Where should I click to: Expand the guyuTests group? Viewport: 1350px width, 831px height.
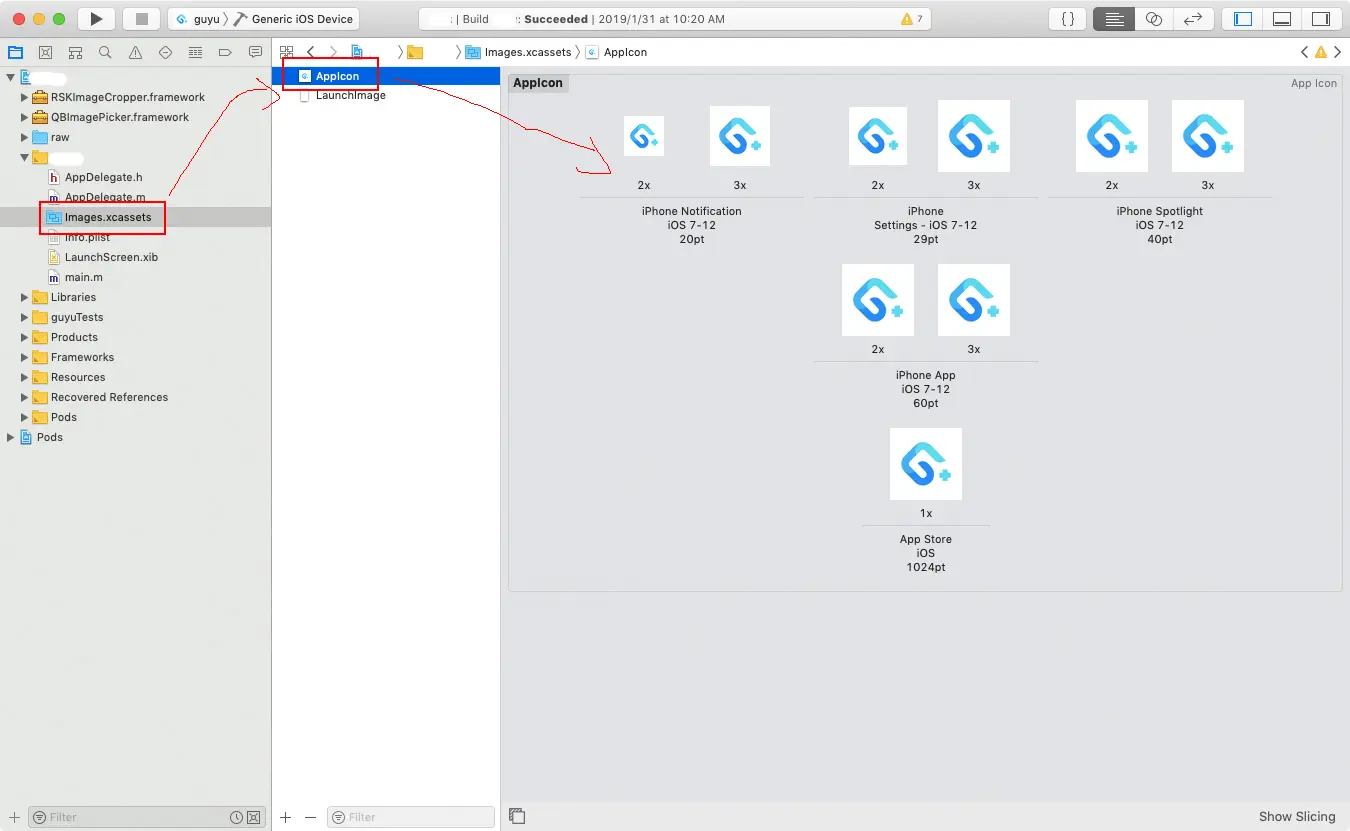pyautogui.click(x=25, y=317)
